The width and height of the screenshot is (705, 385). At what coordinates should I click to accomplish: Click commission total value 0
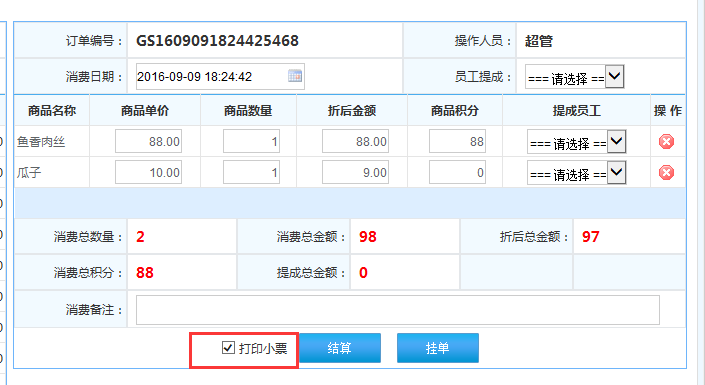[x=363, y=273]
